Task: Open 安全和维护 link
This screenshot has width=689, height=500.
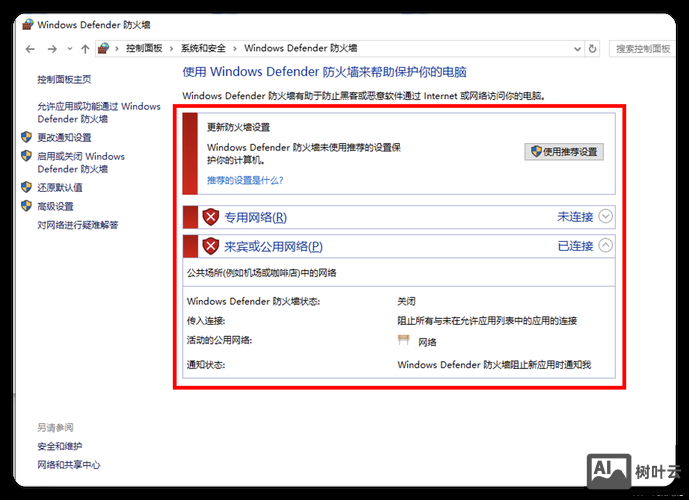Action: point(60,446)
